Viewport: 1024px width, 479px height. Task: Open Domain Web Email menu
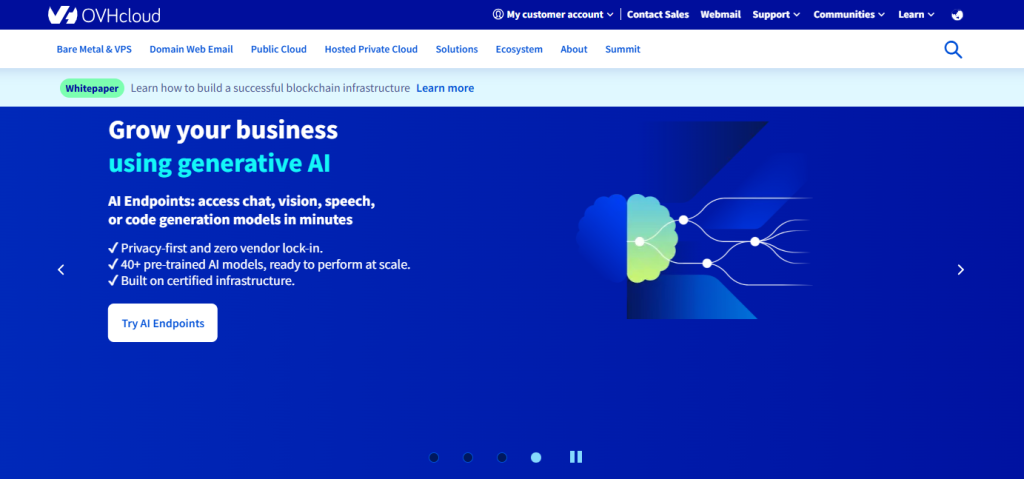191,49
